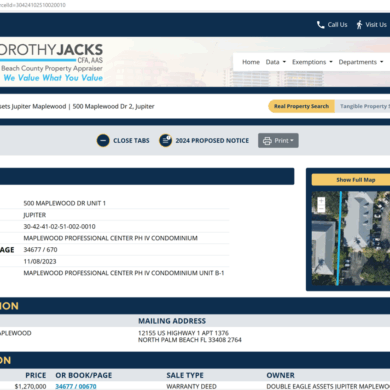Click the Dorothy Jacks Property Appraiser logo

pyautogui.click(x=51, y=62)
